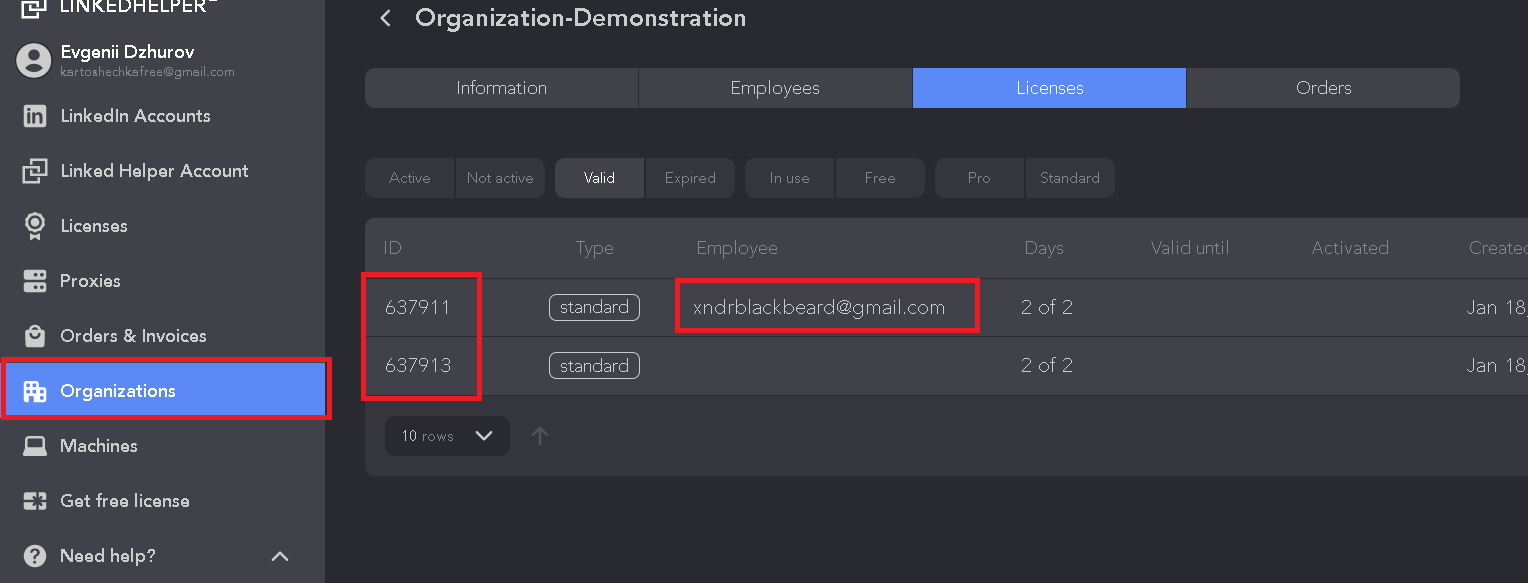This screenshot has height=583, width=1528.
Task: Toggle the Standard license type filter
Action: coord(1070,178)
